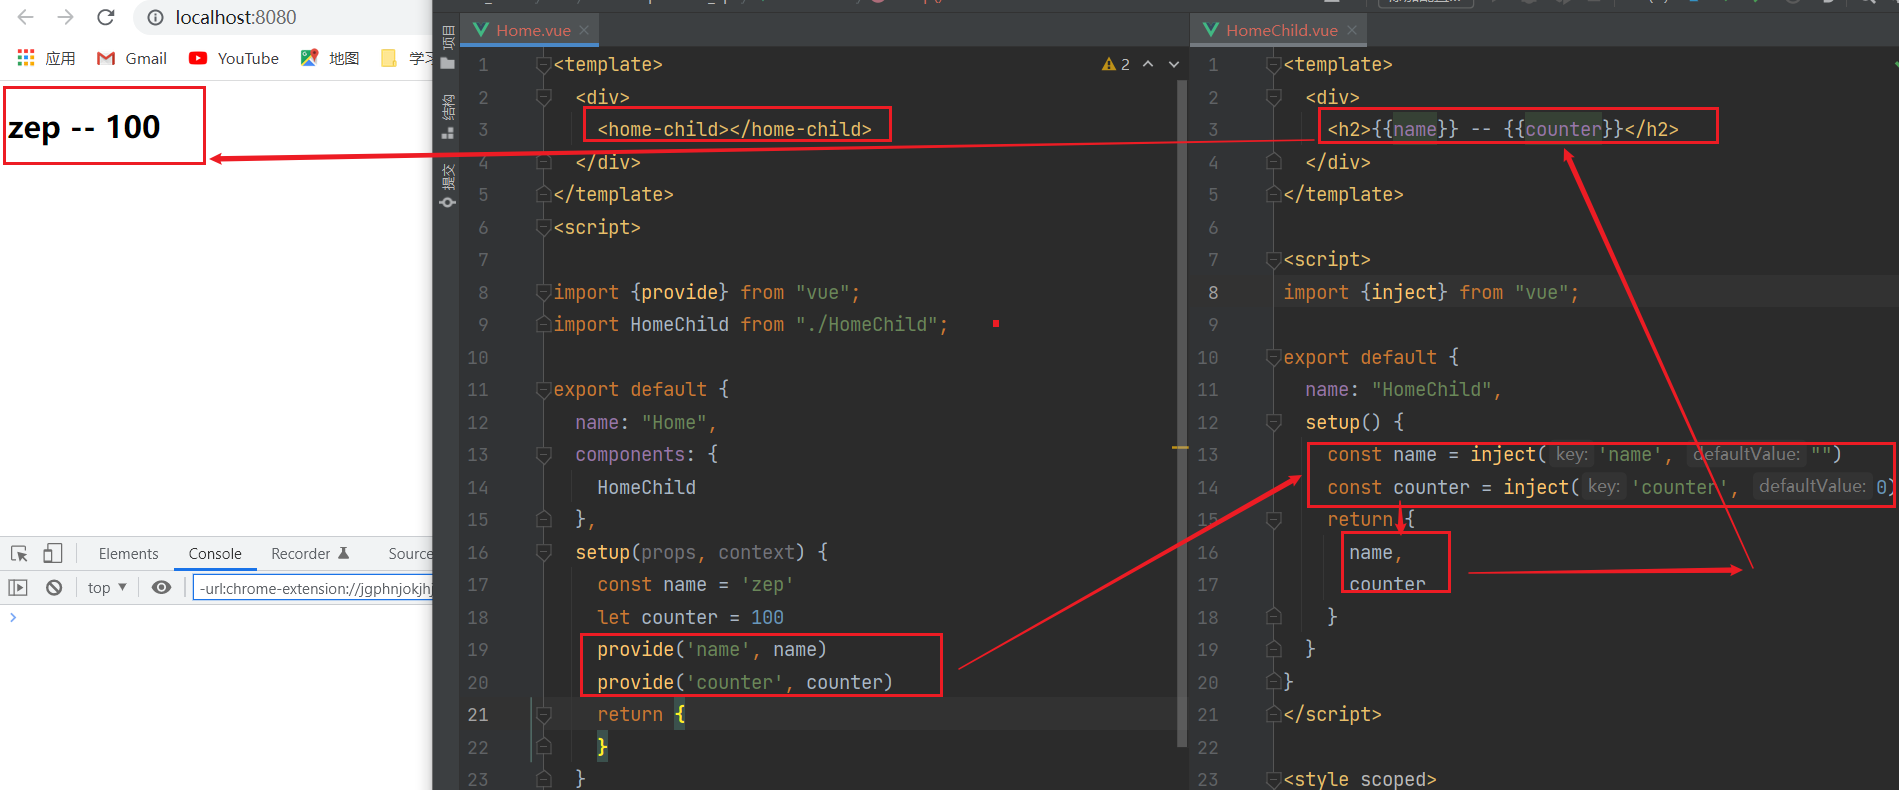The height and width of the screenshot is (790, 1899).
Task: Collapse the template block in Home.vue
Action: [x=544, y=65]
